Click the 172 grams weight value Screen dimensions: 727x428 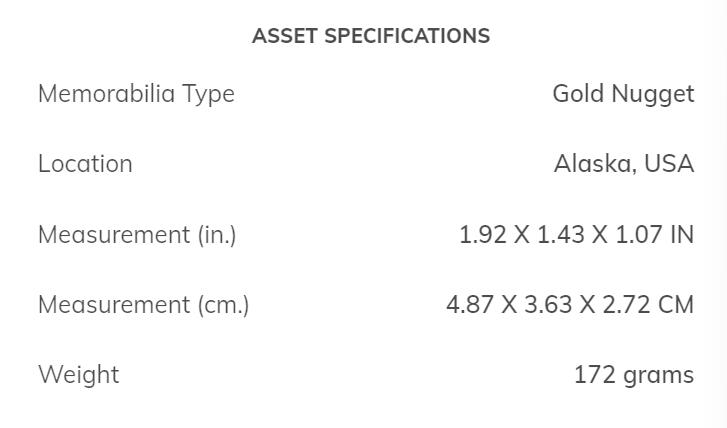pos(634,375)
